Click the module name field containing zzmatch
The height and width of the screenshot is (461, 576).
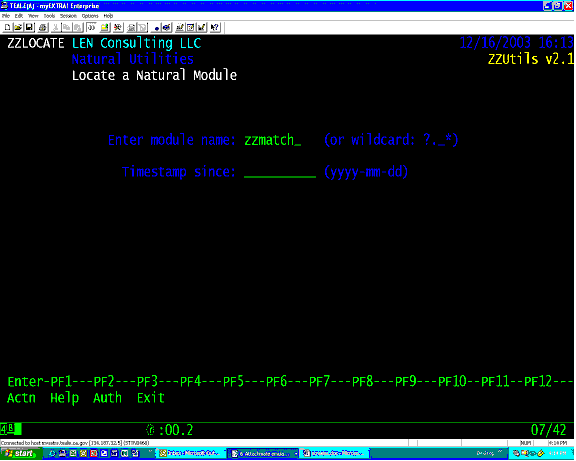[x=273, y=140]
